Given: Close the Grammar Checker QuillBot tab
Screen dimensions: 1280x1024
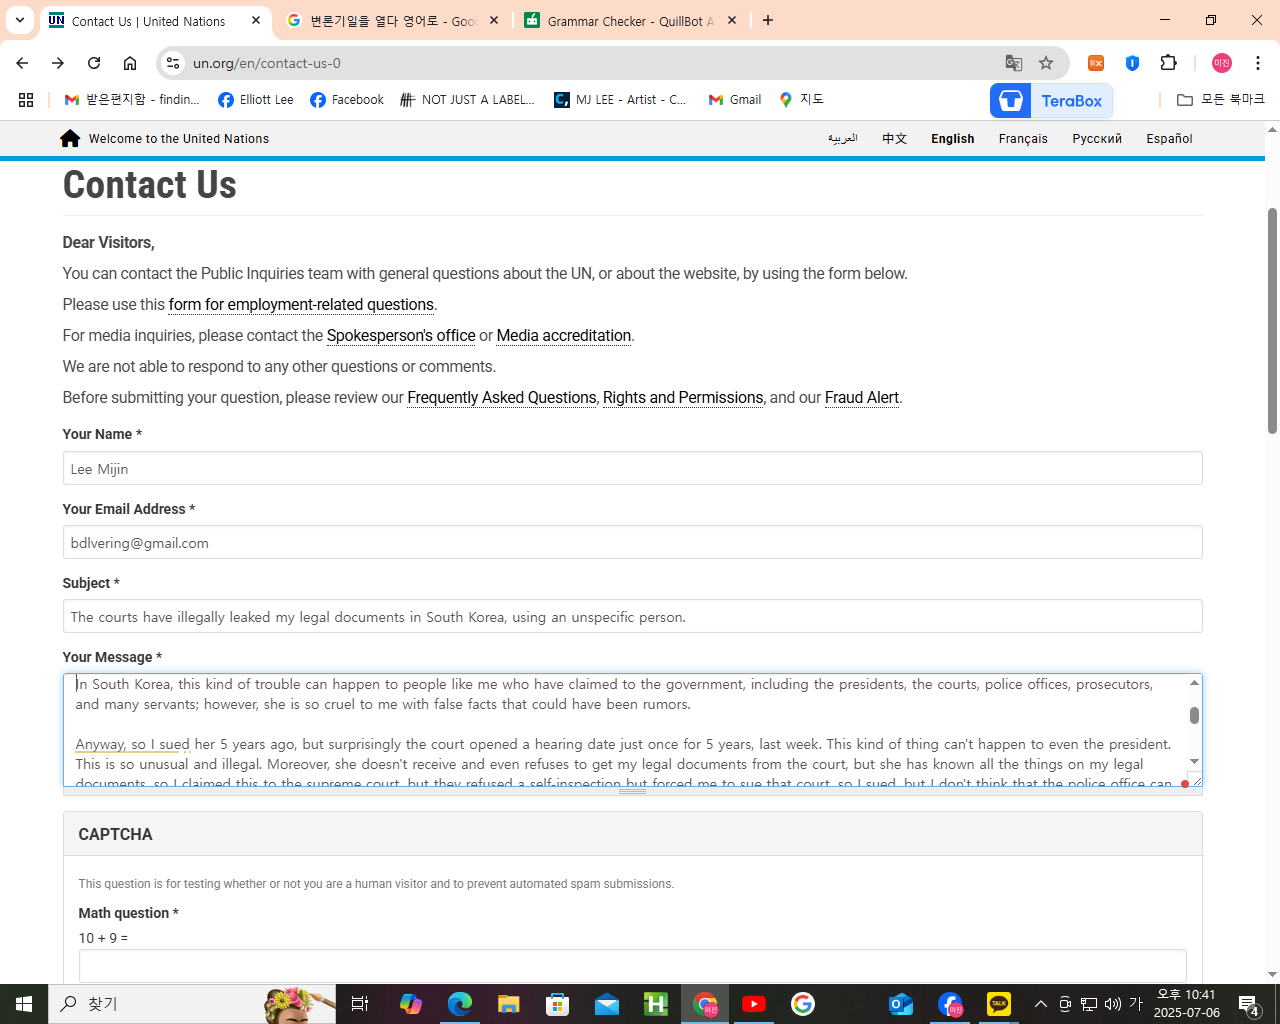Looking at the screenshot, I should click(732, 20).
